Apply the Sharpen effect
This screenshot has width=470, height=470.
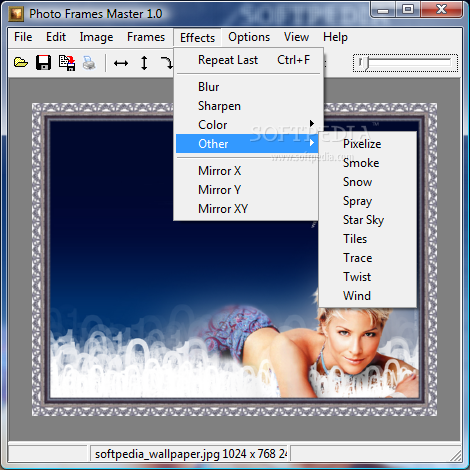[x=247, y=106]
